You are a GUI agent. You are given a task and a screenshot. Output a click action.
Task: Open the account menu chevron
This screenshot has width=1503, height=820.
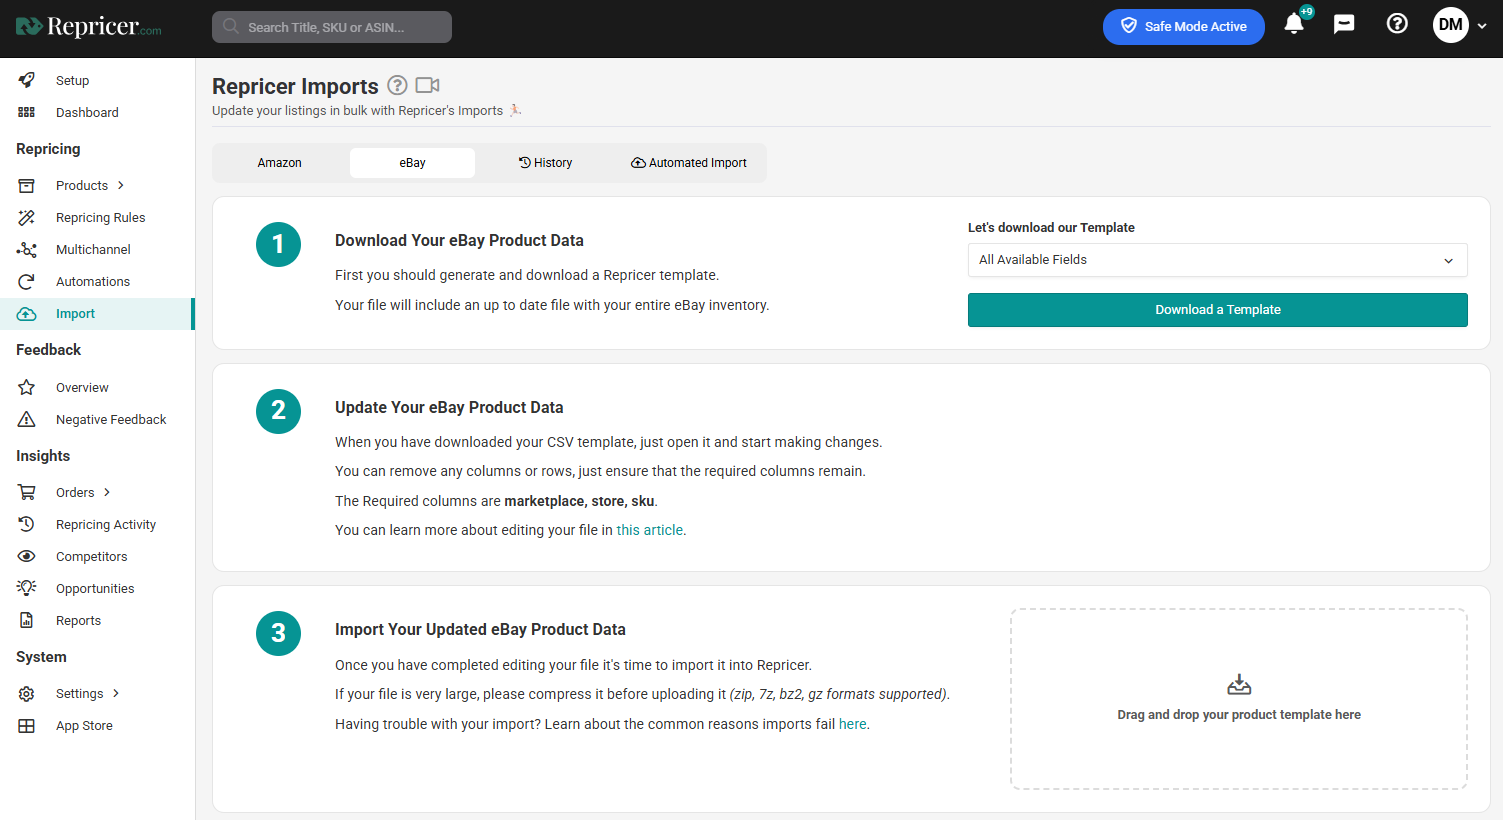pos(1482,26)
